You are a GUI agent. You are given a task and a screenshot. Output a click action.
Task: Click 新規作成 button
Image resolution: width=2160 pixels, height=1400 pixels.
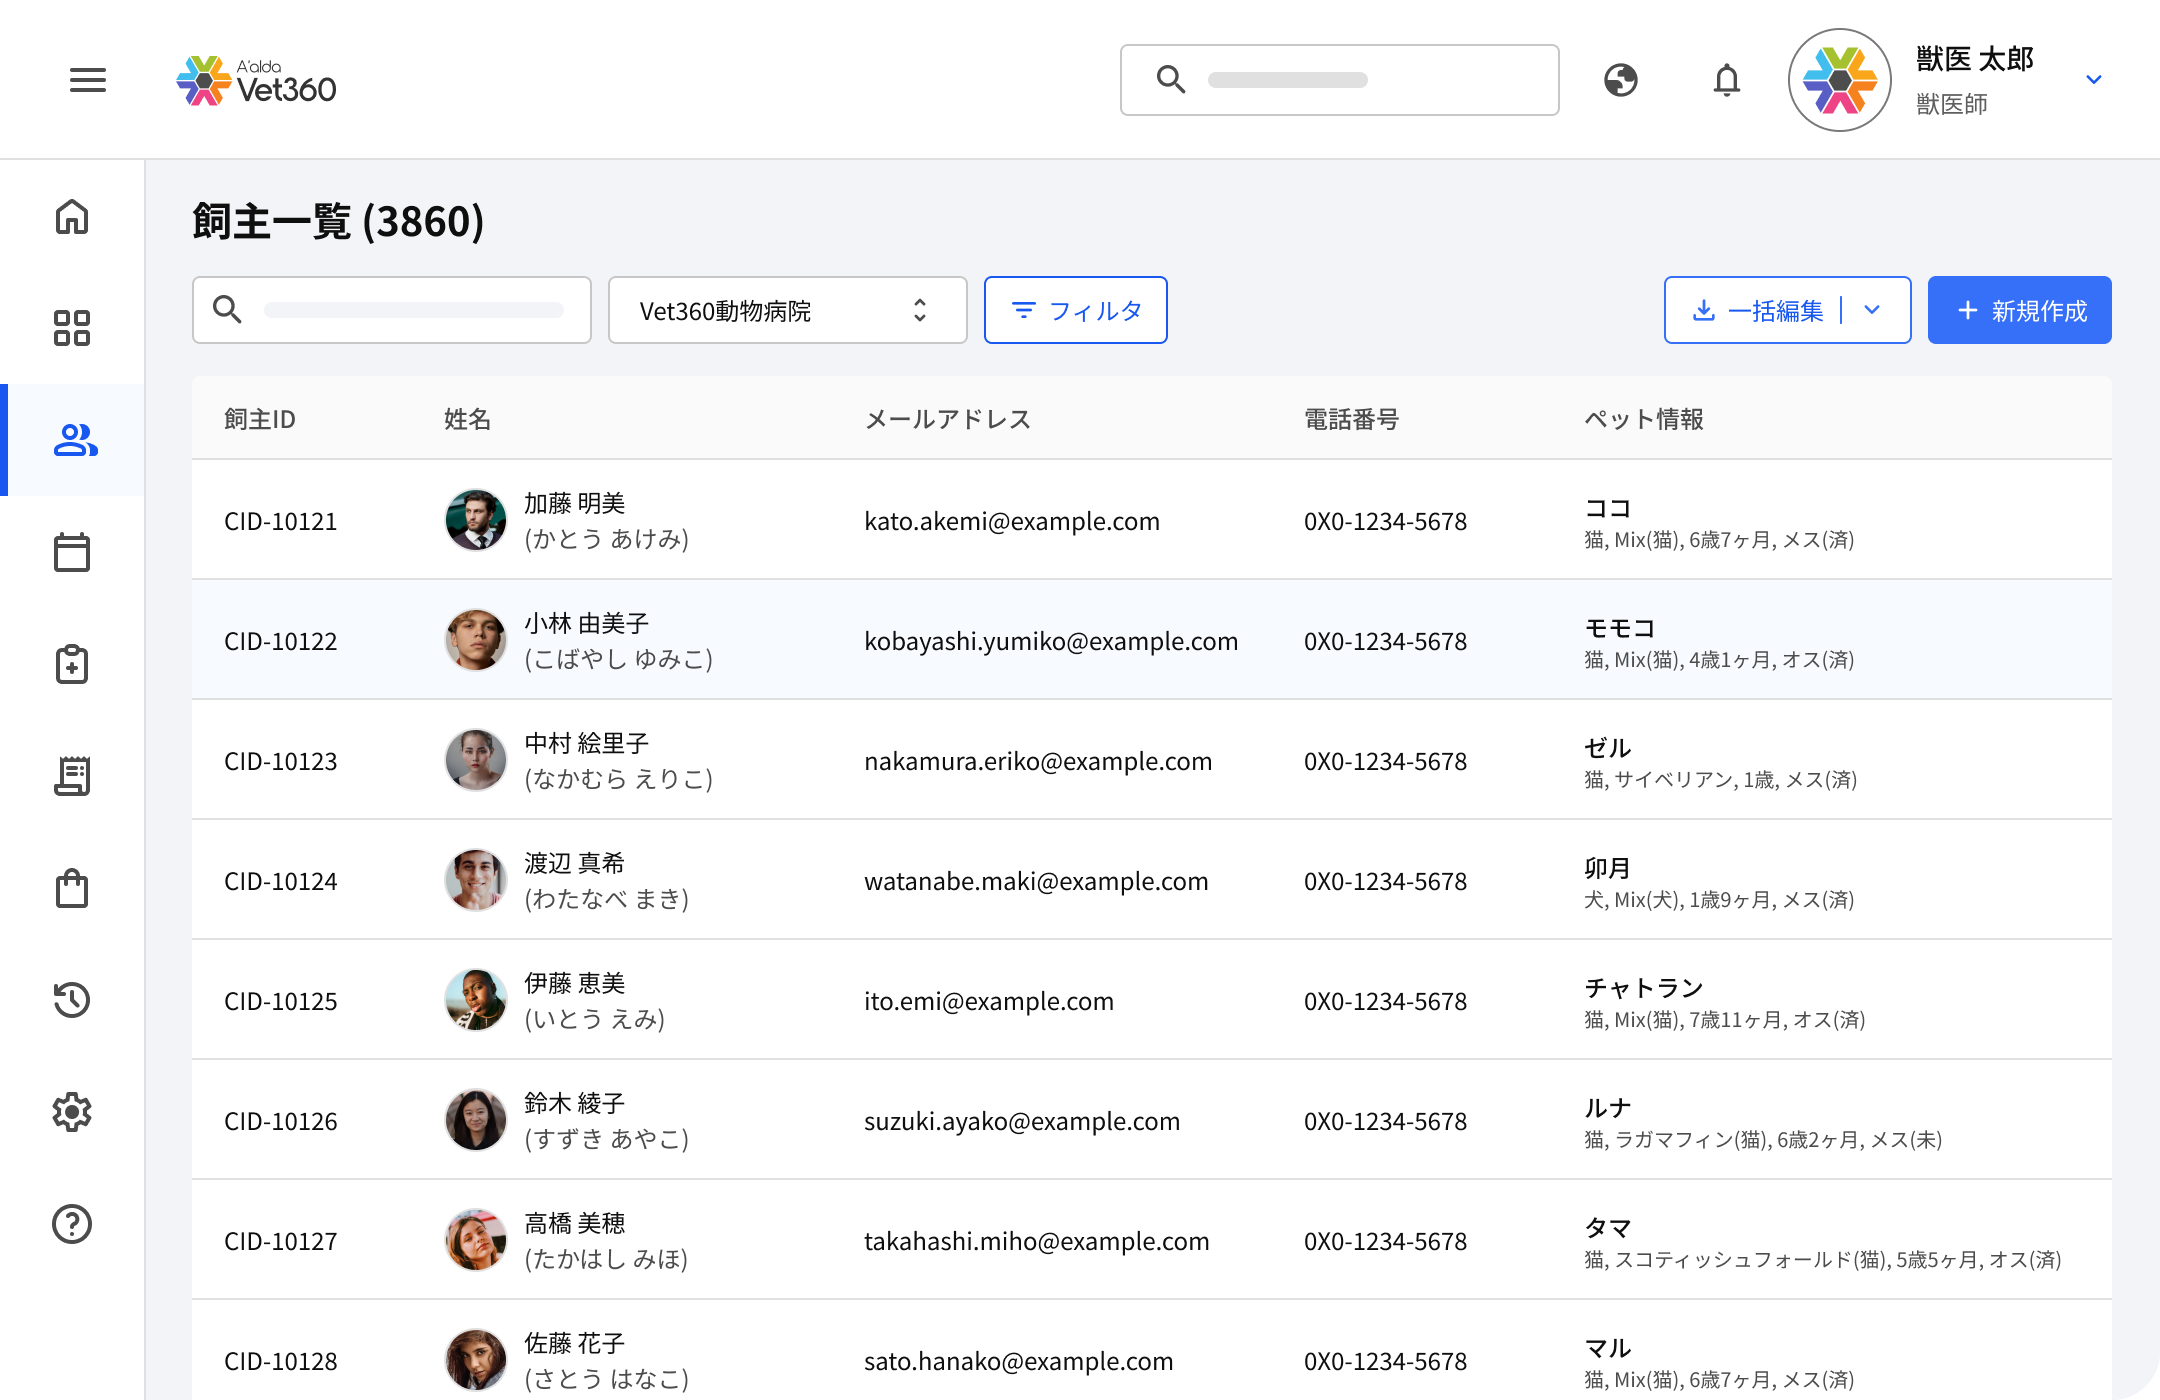click(x=2019, y=310)
